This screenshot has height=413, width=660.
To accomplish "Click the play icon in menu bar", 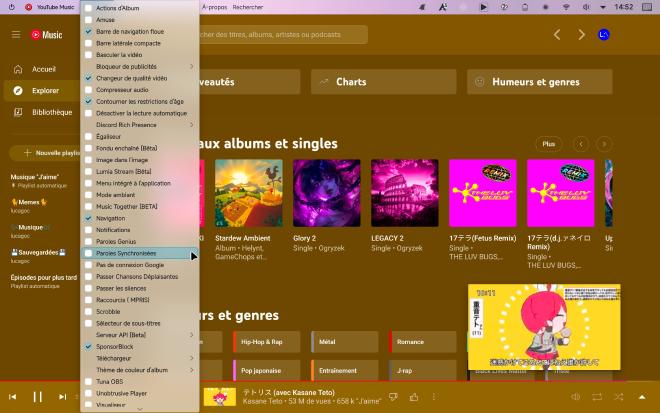I will click(483, 7).
